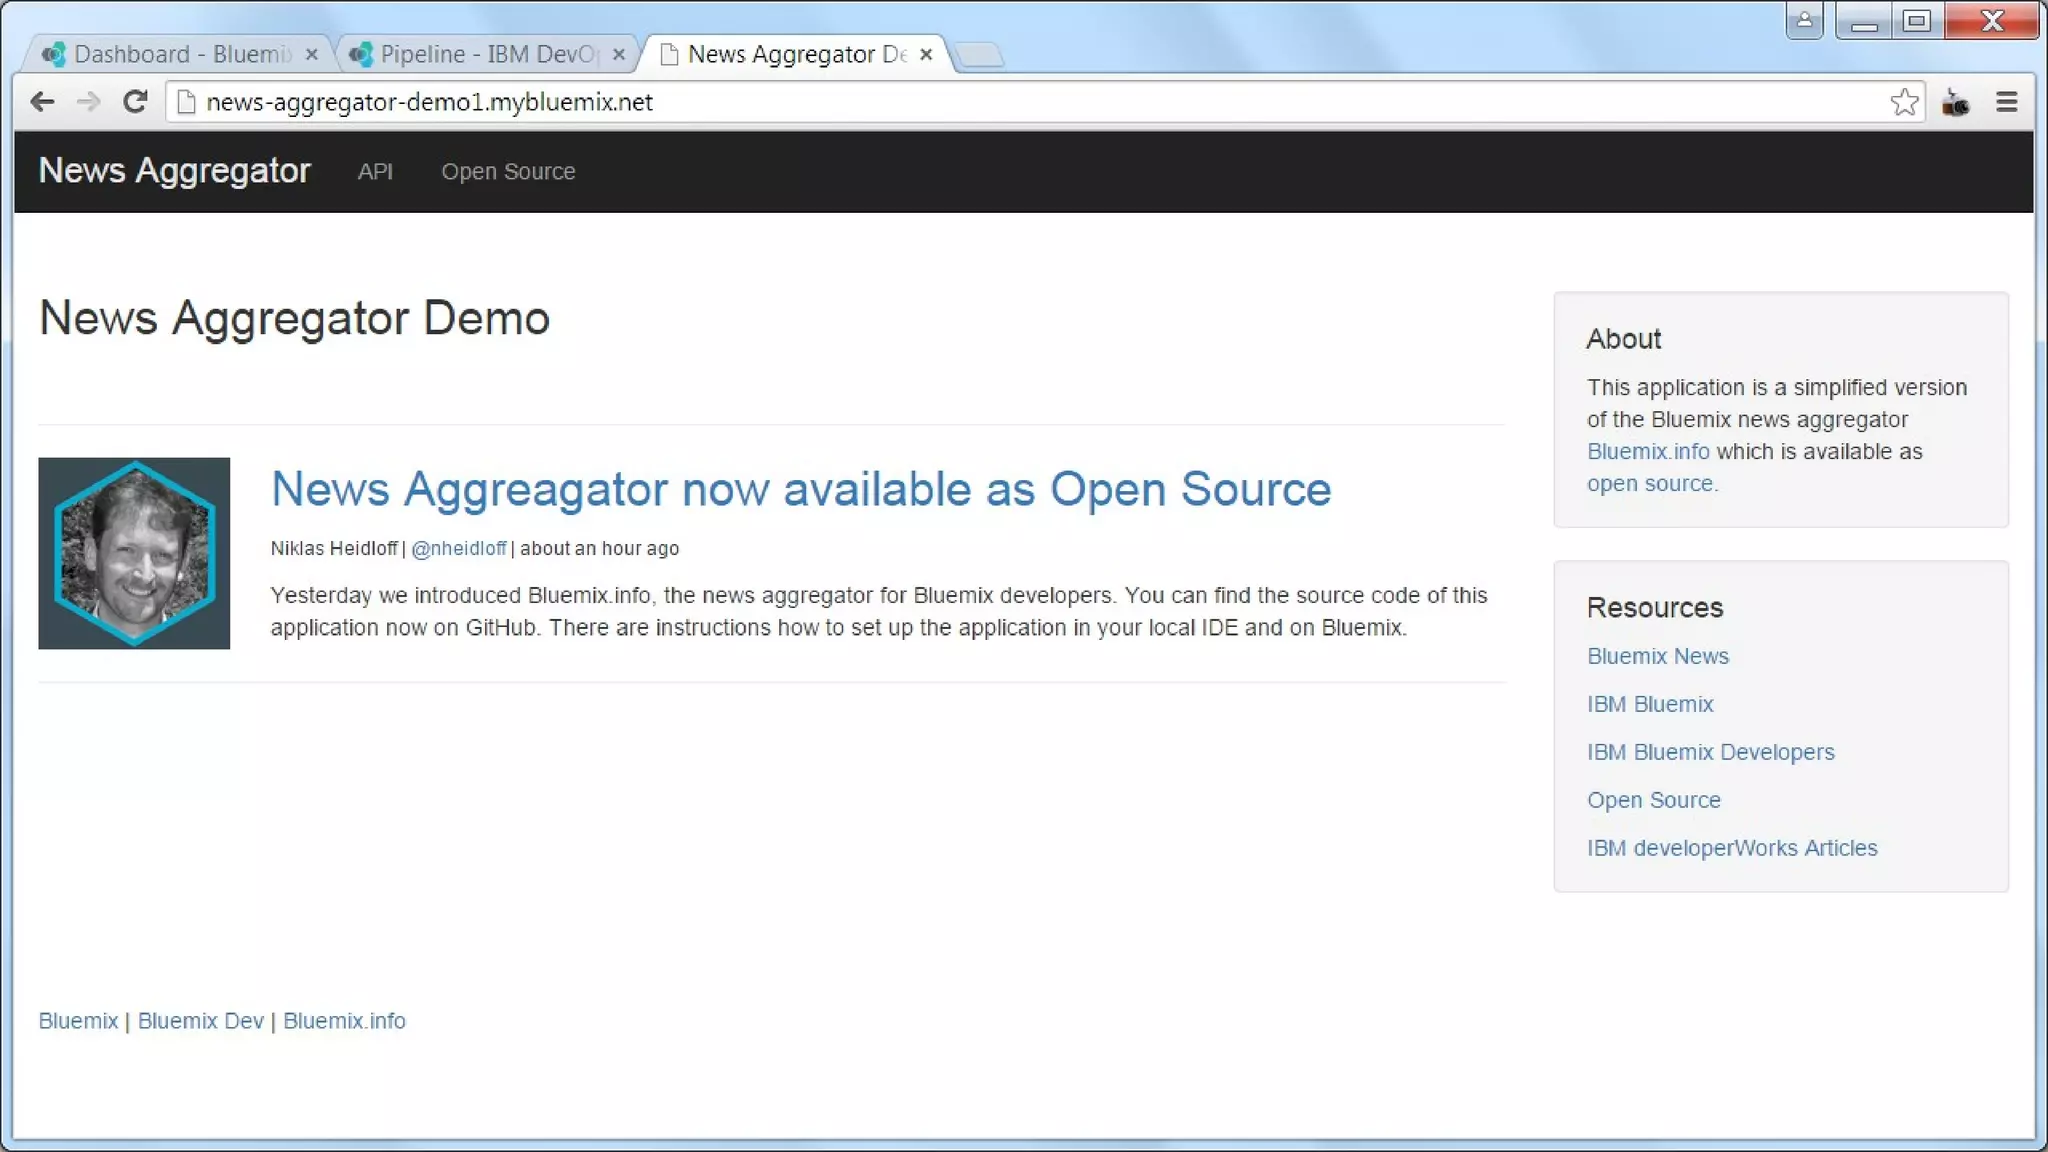This screenshot has width=2048, height=1152.
Task: Open IBM developerWorks Articles resource link
Action: 1731,848
